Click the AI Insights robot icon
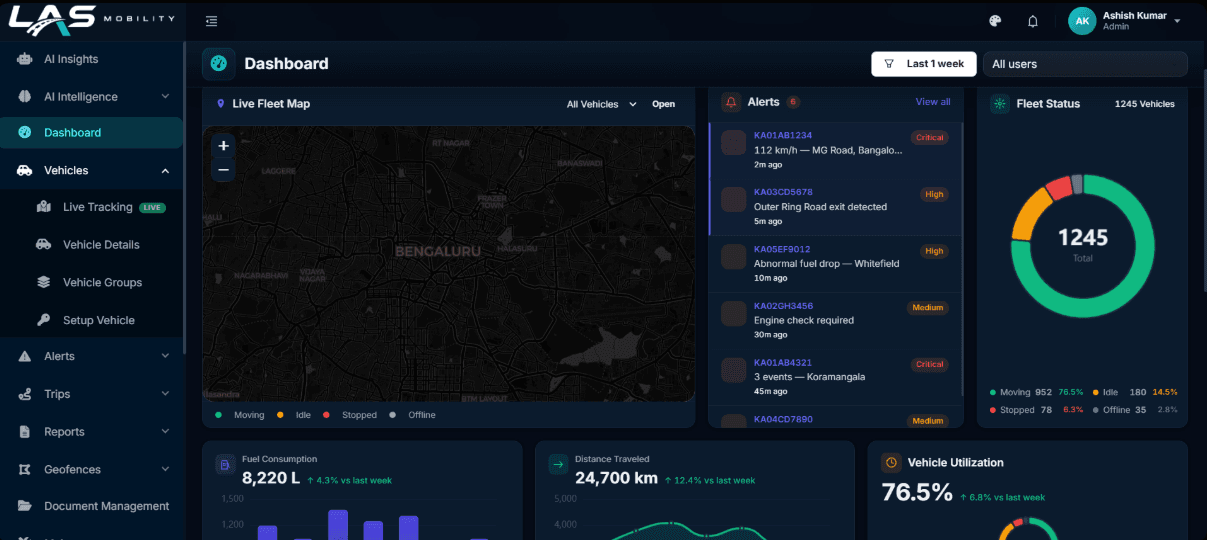Screen dimensions: 1207x540 25,59
